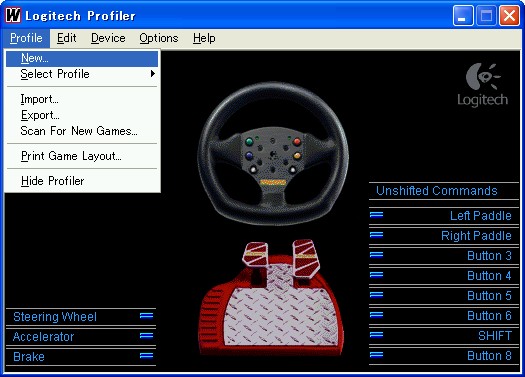Select Import... in the Profile menu
Viewport: 525px width, 377px height.
(x=82, y=99)
